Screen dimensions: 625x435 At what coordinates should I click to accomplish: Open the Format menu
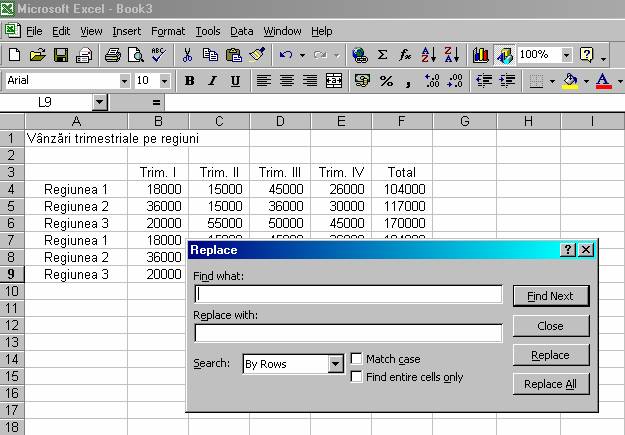168,31
